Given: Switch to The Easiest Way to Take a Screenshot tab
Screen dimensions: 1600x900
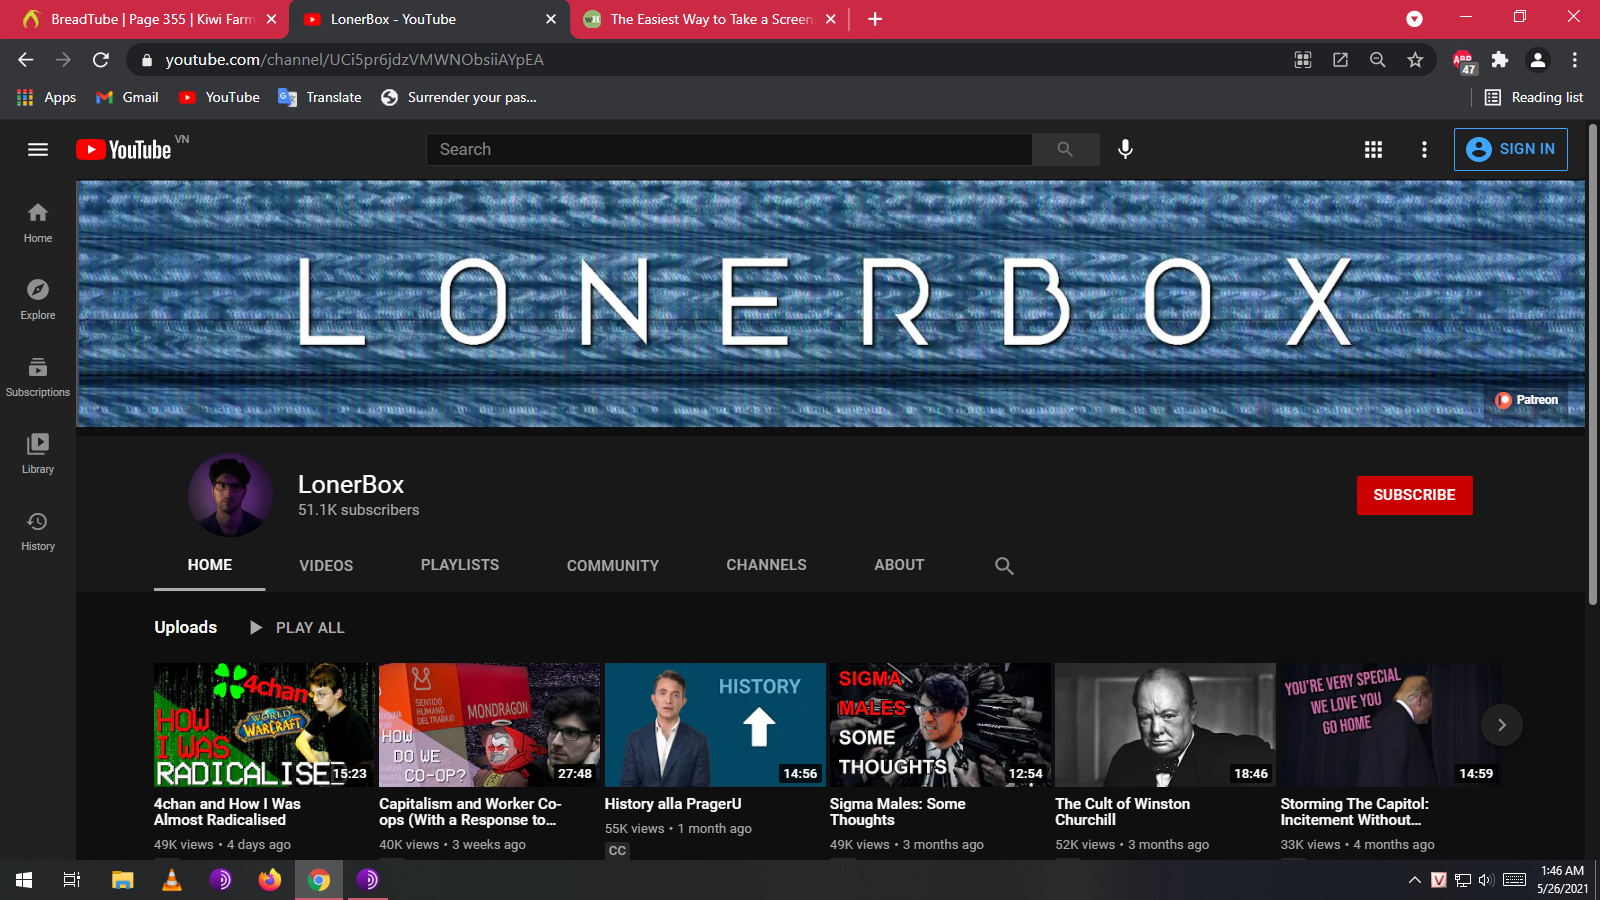Looking at the screenshot, I should point(710,19).
